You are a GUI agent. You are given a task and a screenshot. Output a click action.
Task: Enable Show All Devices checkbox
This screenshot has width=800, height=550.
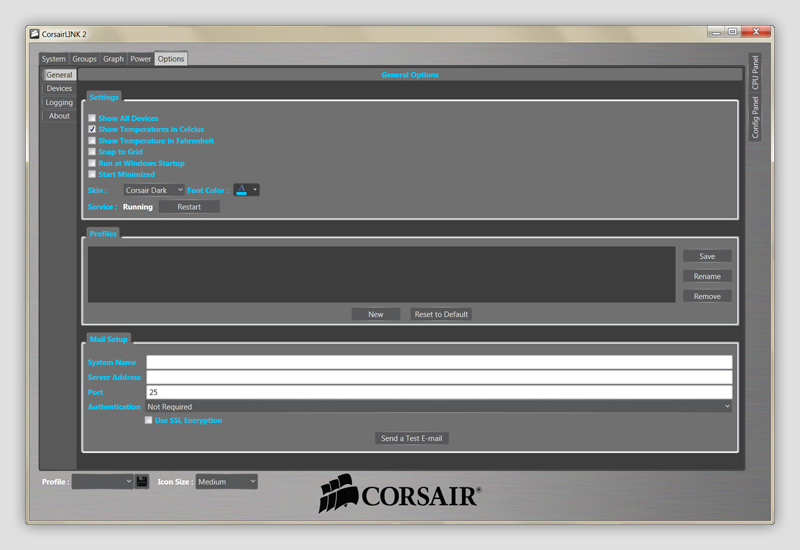tap(92, 118)
